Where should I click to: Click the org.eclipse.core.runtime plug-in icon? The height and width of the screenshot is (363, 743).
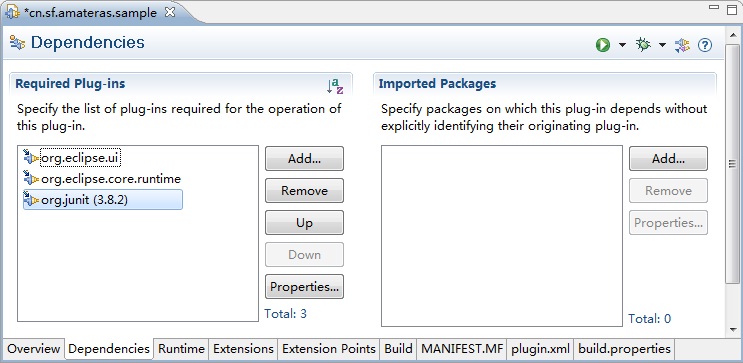31,179
